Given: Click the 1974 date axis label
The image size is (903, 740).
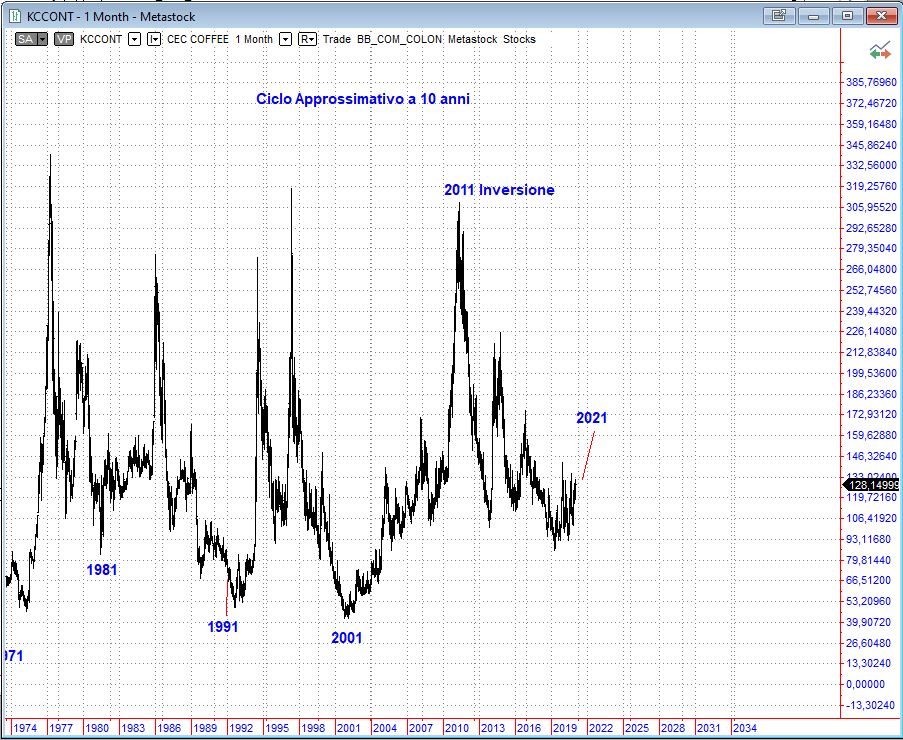Looking at the screenshot, I should (x=25, y=728).
